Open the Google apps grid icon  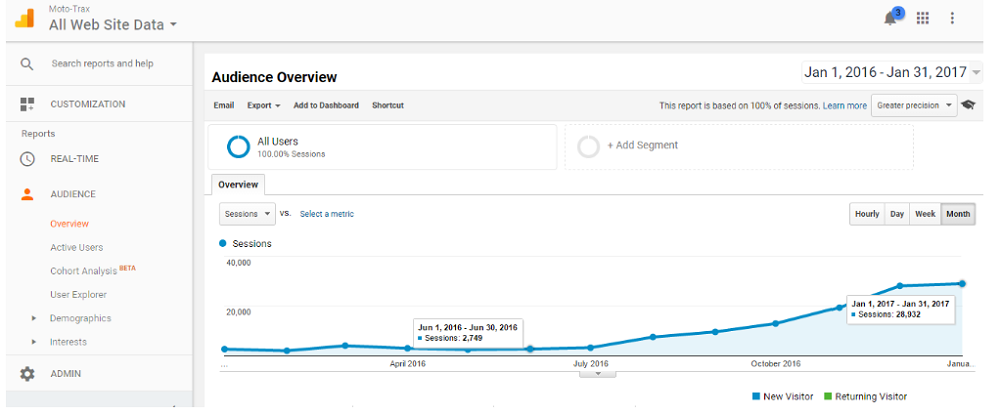tap(922, 18)
